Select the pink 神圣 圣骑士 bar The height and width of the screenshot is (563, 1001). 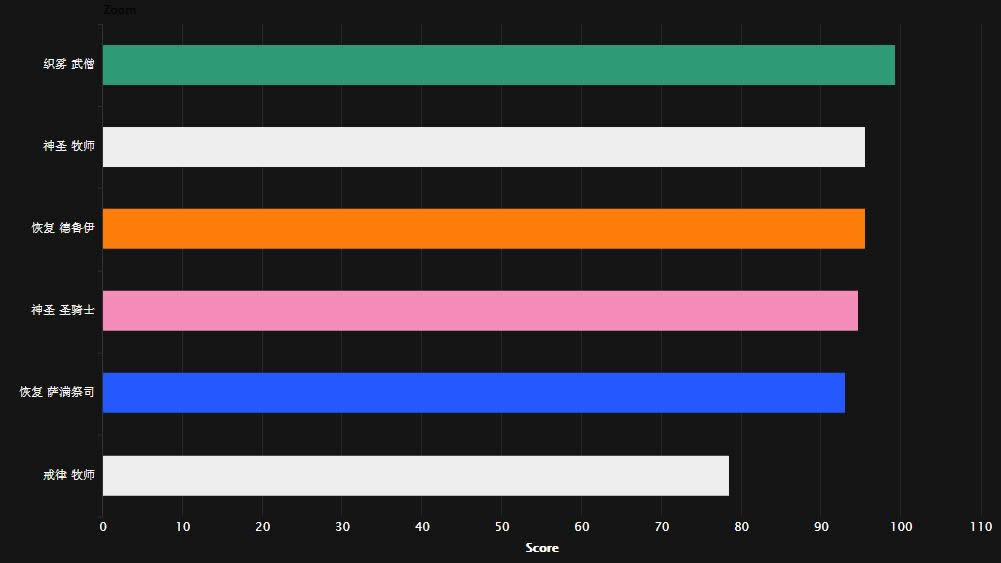click(x=480, y=311)
